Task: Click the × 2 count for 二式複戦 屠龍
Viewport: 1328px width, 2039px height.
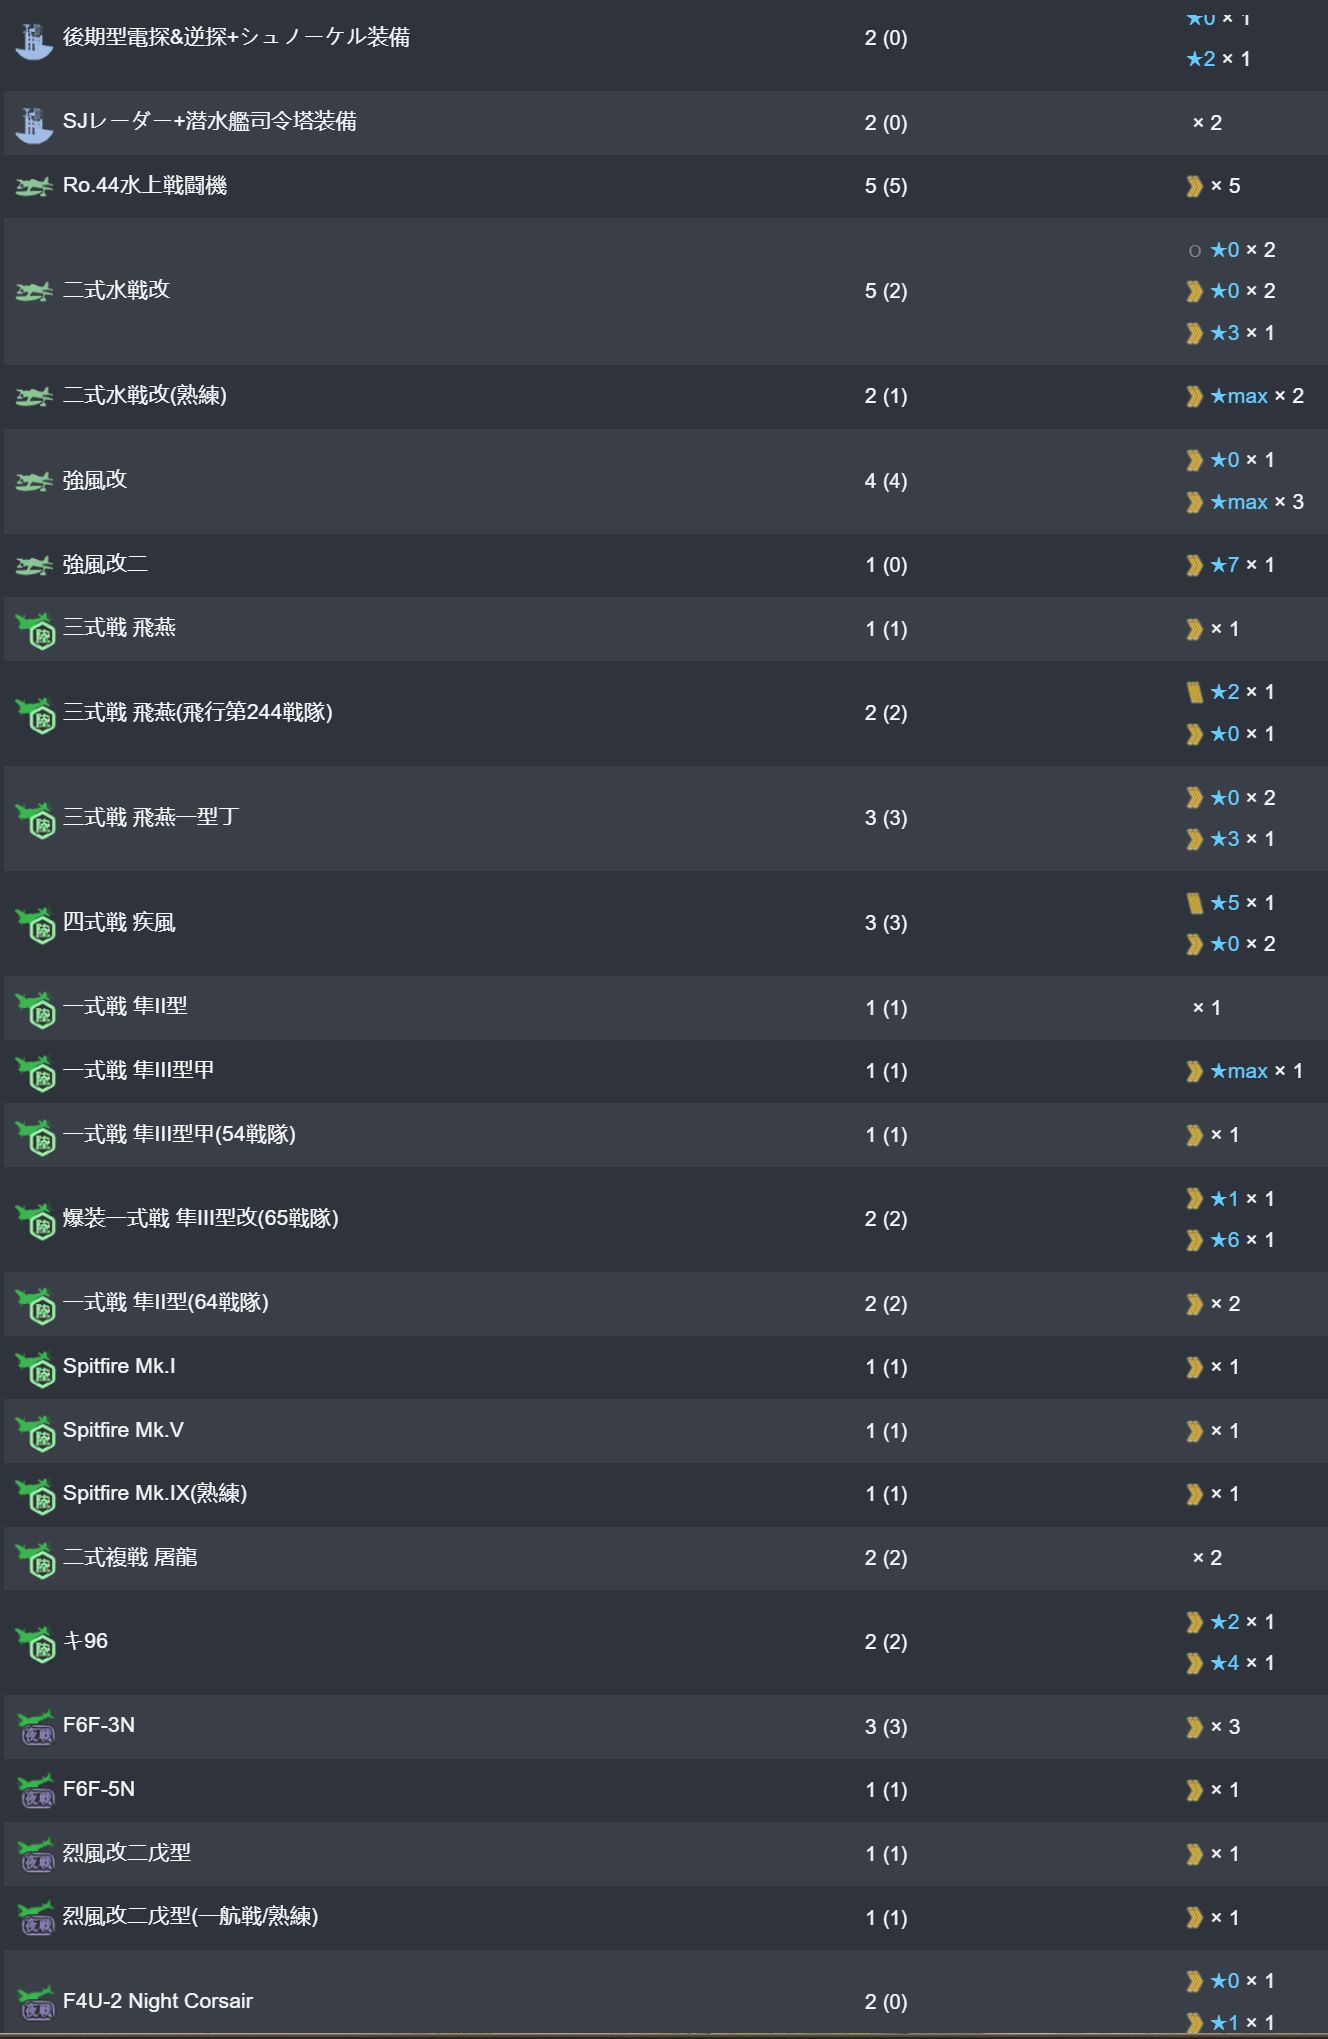Action: coord(1207,1558)
